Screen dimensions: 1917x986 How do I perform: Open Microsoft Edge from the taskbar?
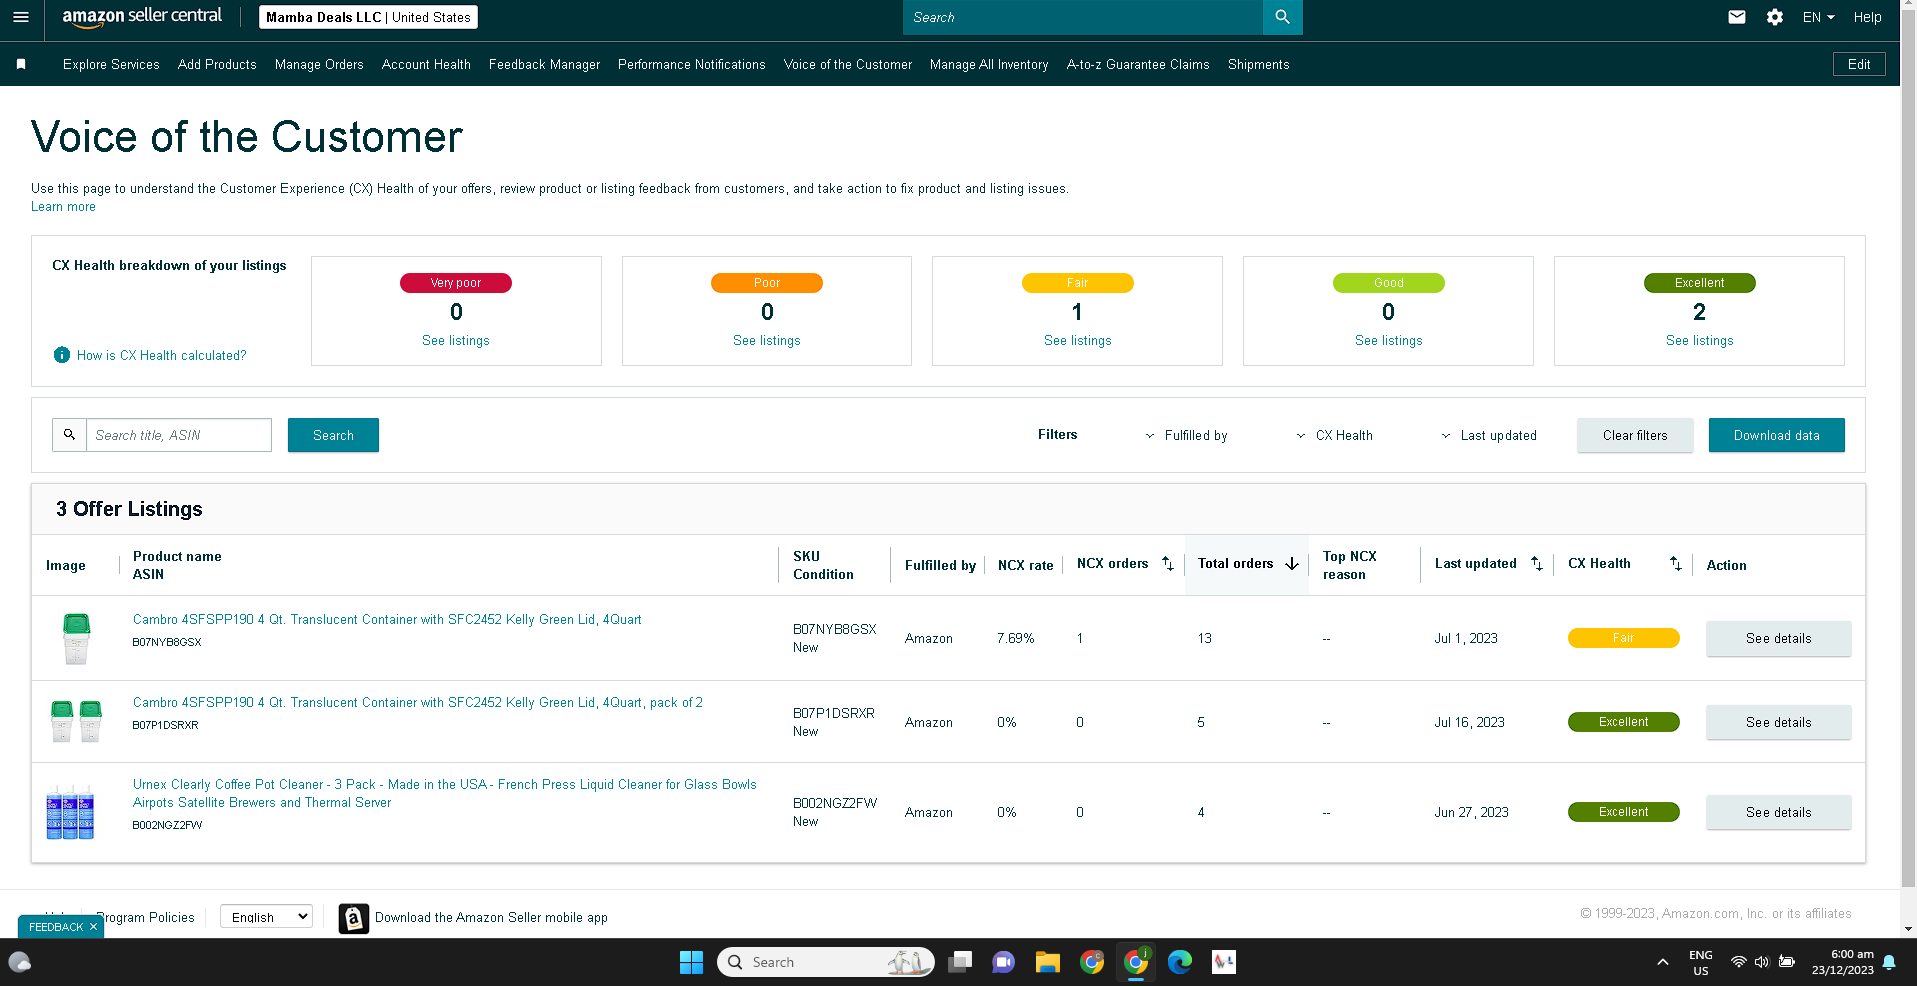1180,962
